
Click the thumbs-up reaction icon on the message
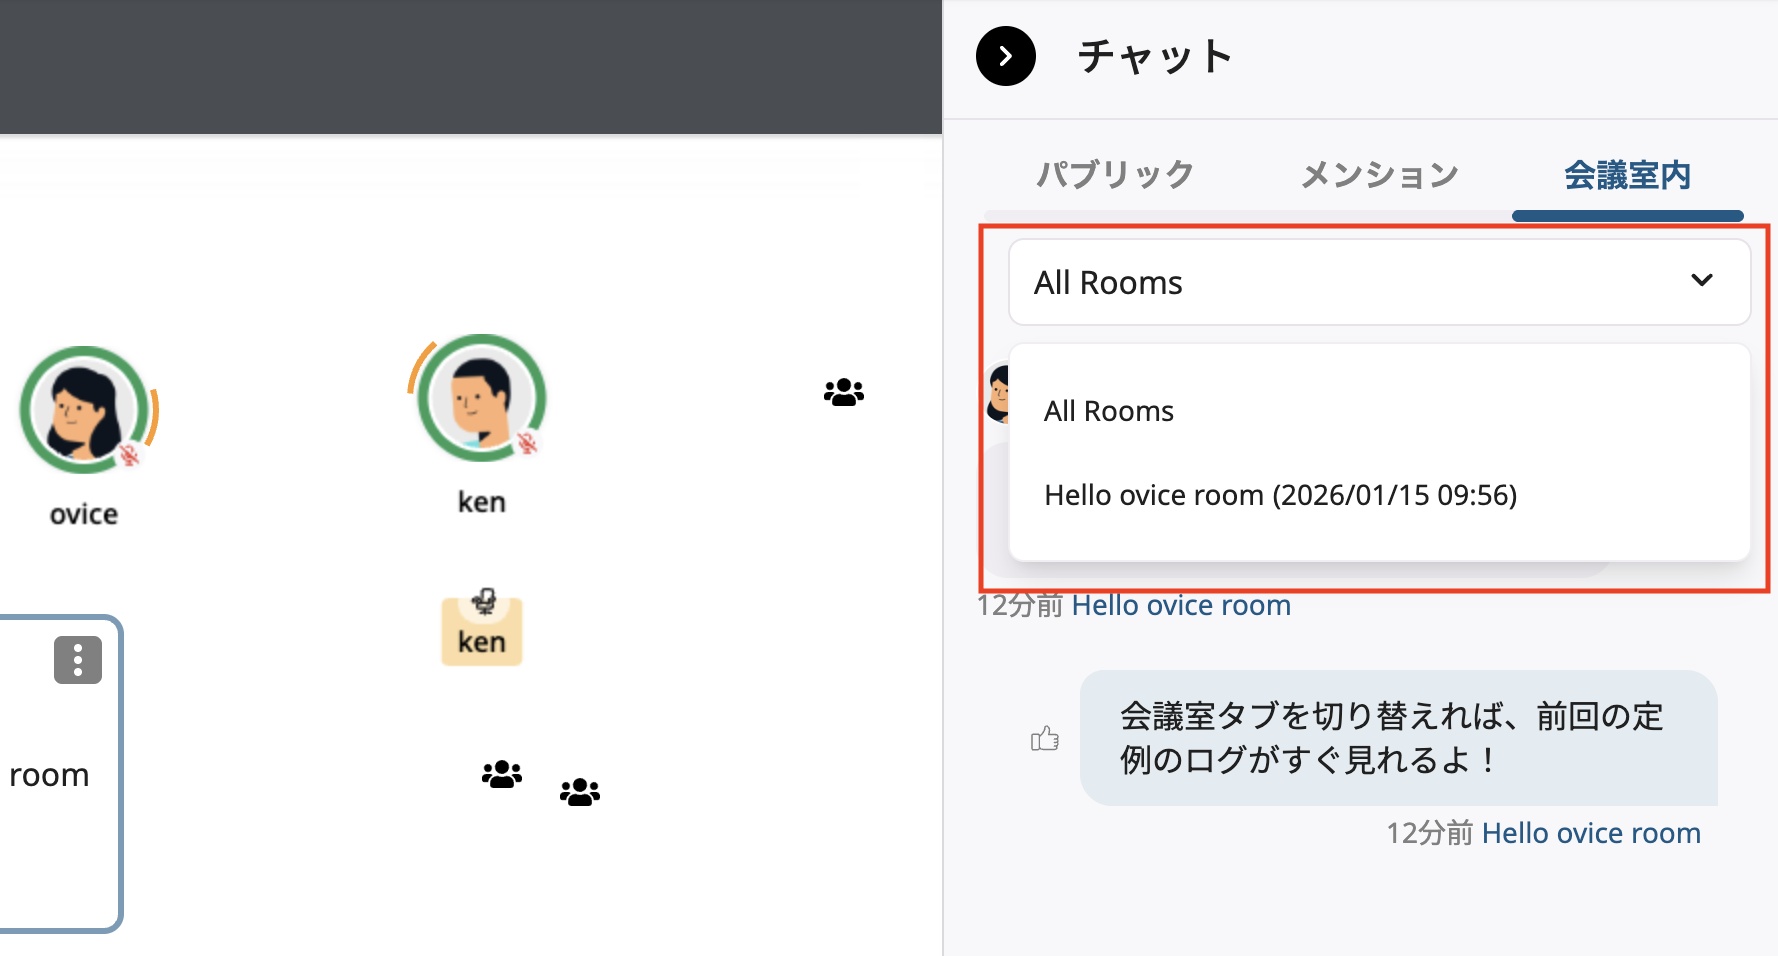1045,737
